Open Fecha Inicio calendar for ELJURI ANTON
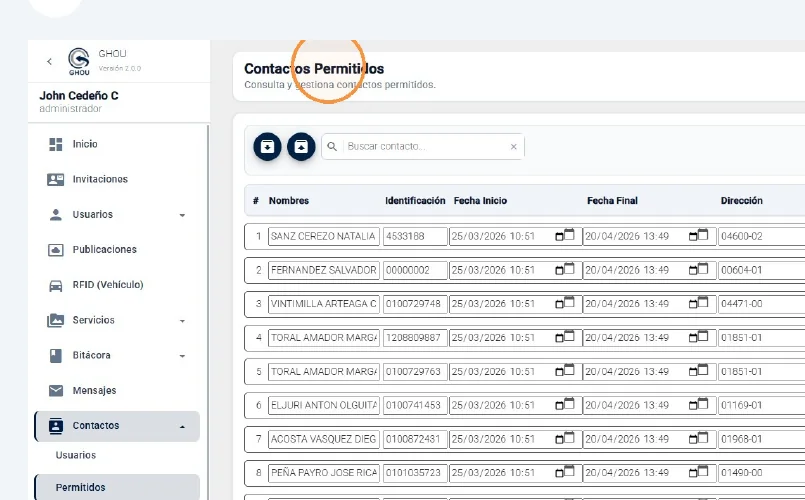 pos(565,405)
